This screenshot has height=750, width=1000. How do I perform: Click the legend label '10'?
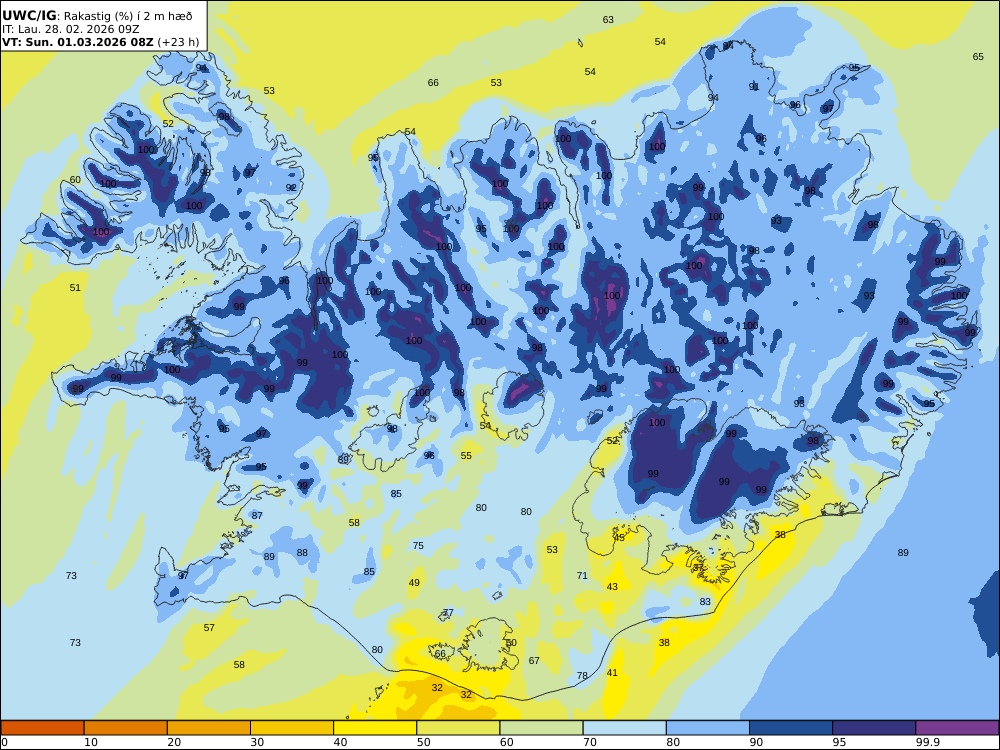pos(91,742)
